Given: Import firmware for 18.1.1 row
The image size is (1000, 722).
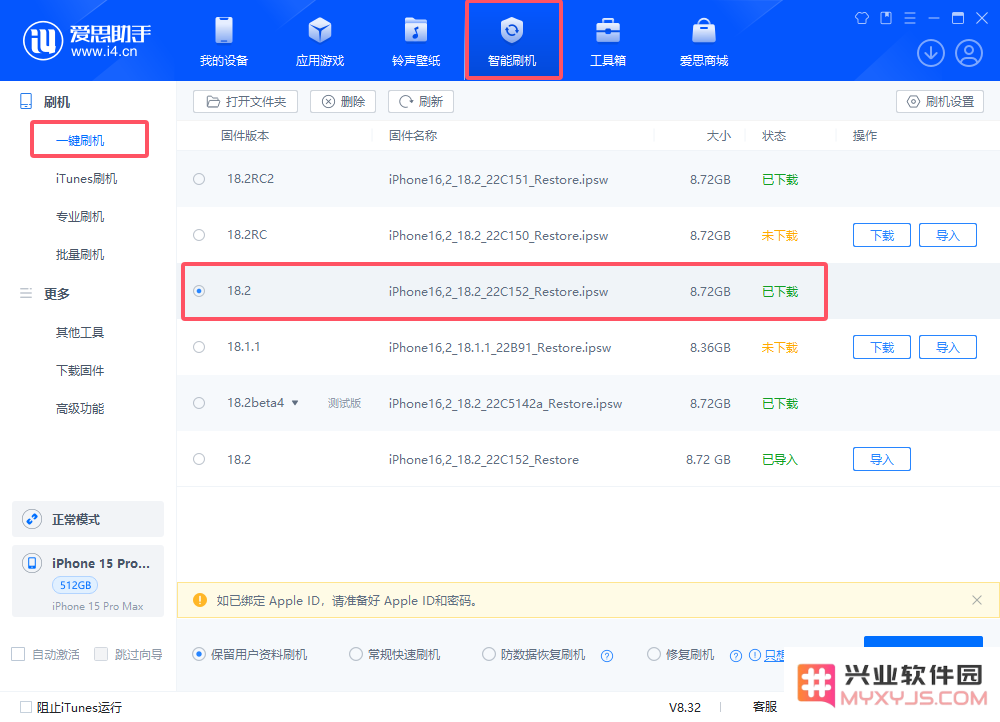Looking at the screenshot, I should tap(948, 347).
